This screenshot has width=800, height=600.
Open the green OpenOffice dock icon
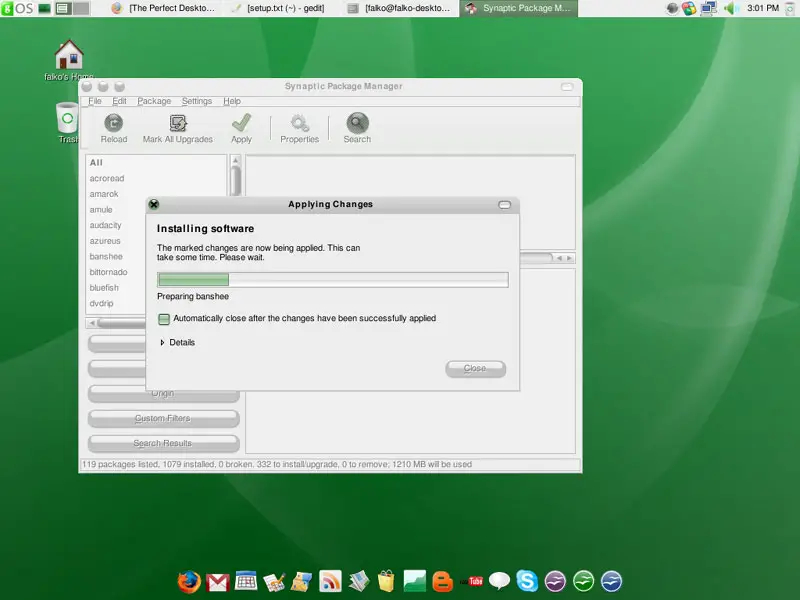click(x=583, y=581)
